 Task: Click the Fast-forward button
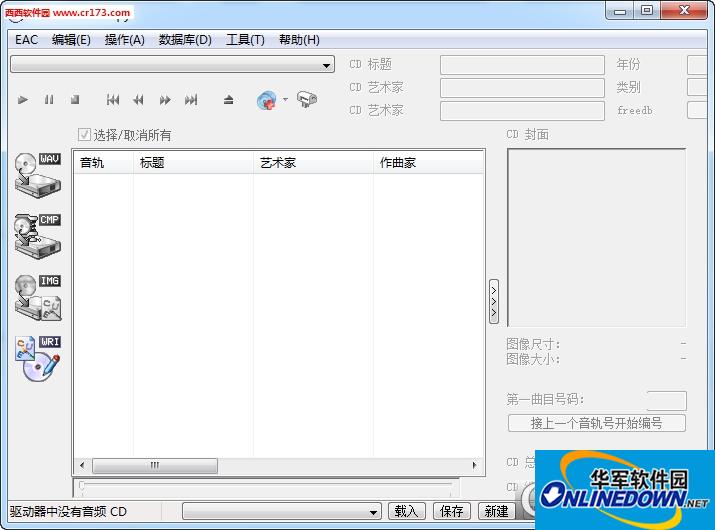165,99
